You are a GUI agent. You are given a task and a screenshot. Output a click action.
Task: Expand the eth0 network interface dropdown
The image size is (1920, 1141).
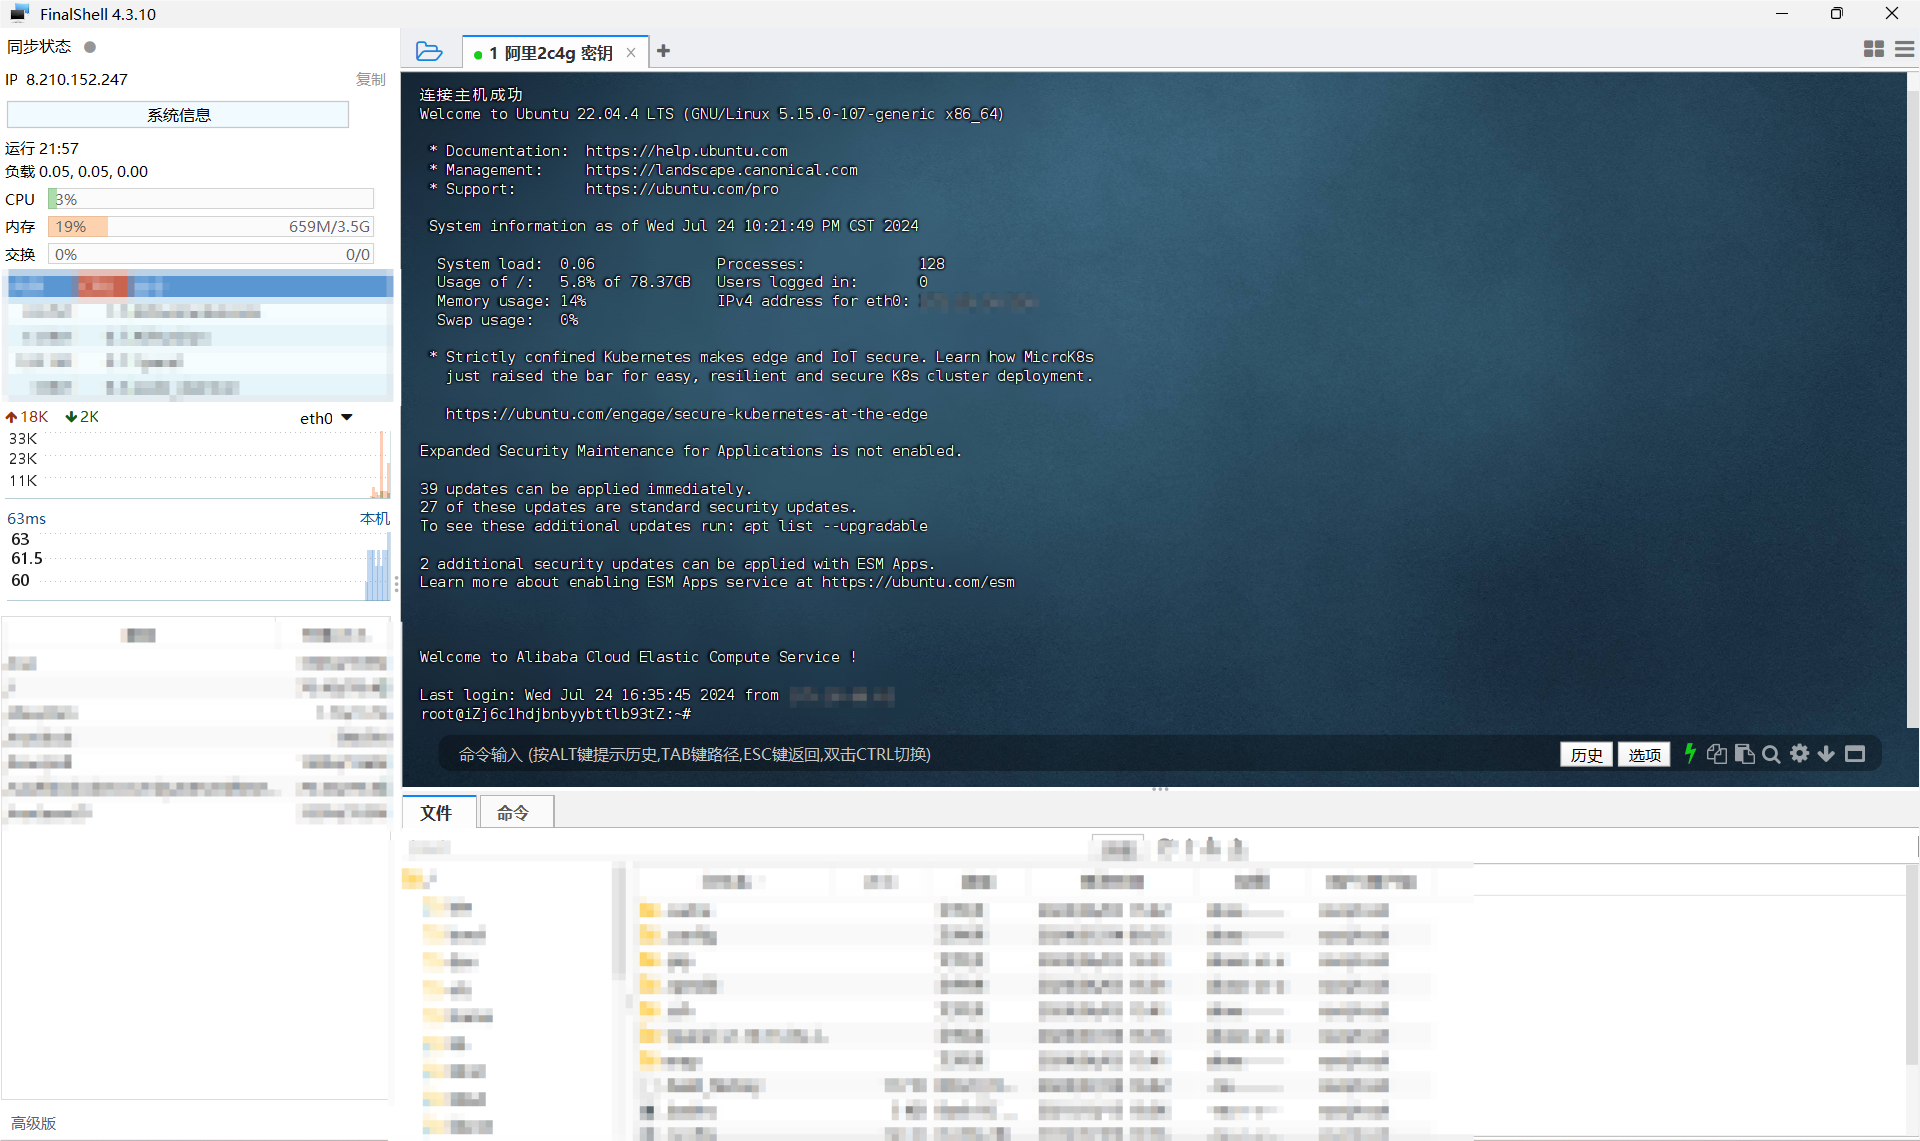pyautogui.click(x=347, y=418)
